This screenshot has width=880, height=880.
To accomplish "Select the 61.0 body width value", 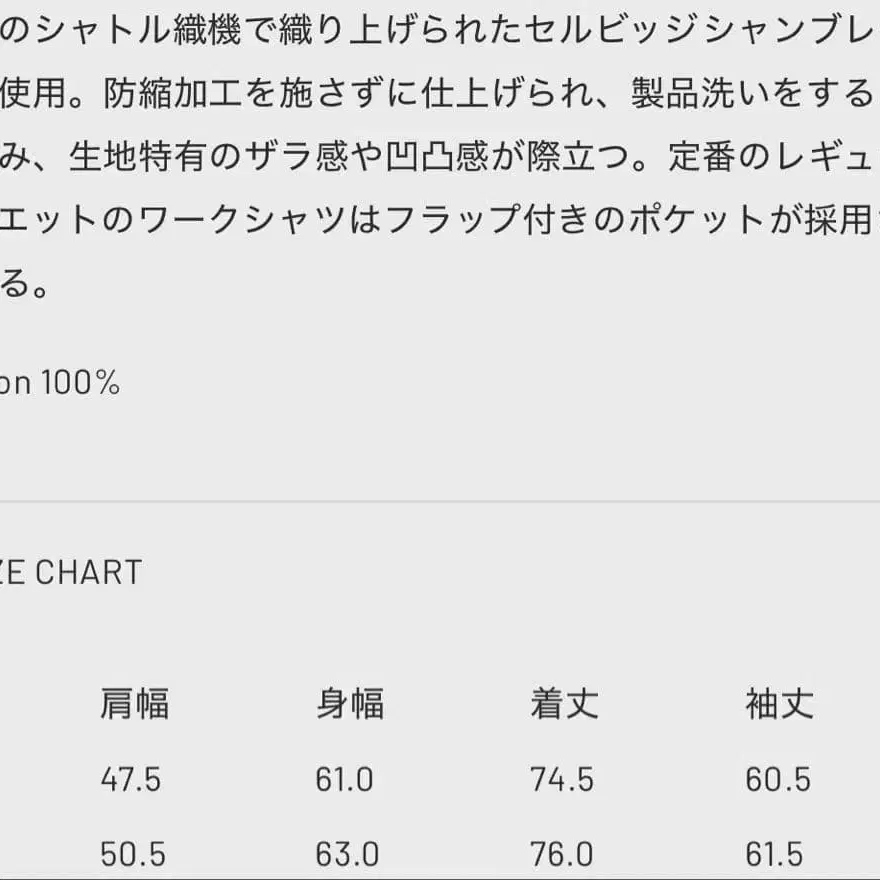I will tap(345, 779).
